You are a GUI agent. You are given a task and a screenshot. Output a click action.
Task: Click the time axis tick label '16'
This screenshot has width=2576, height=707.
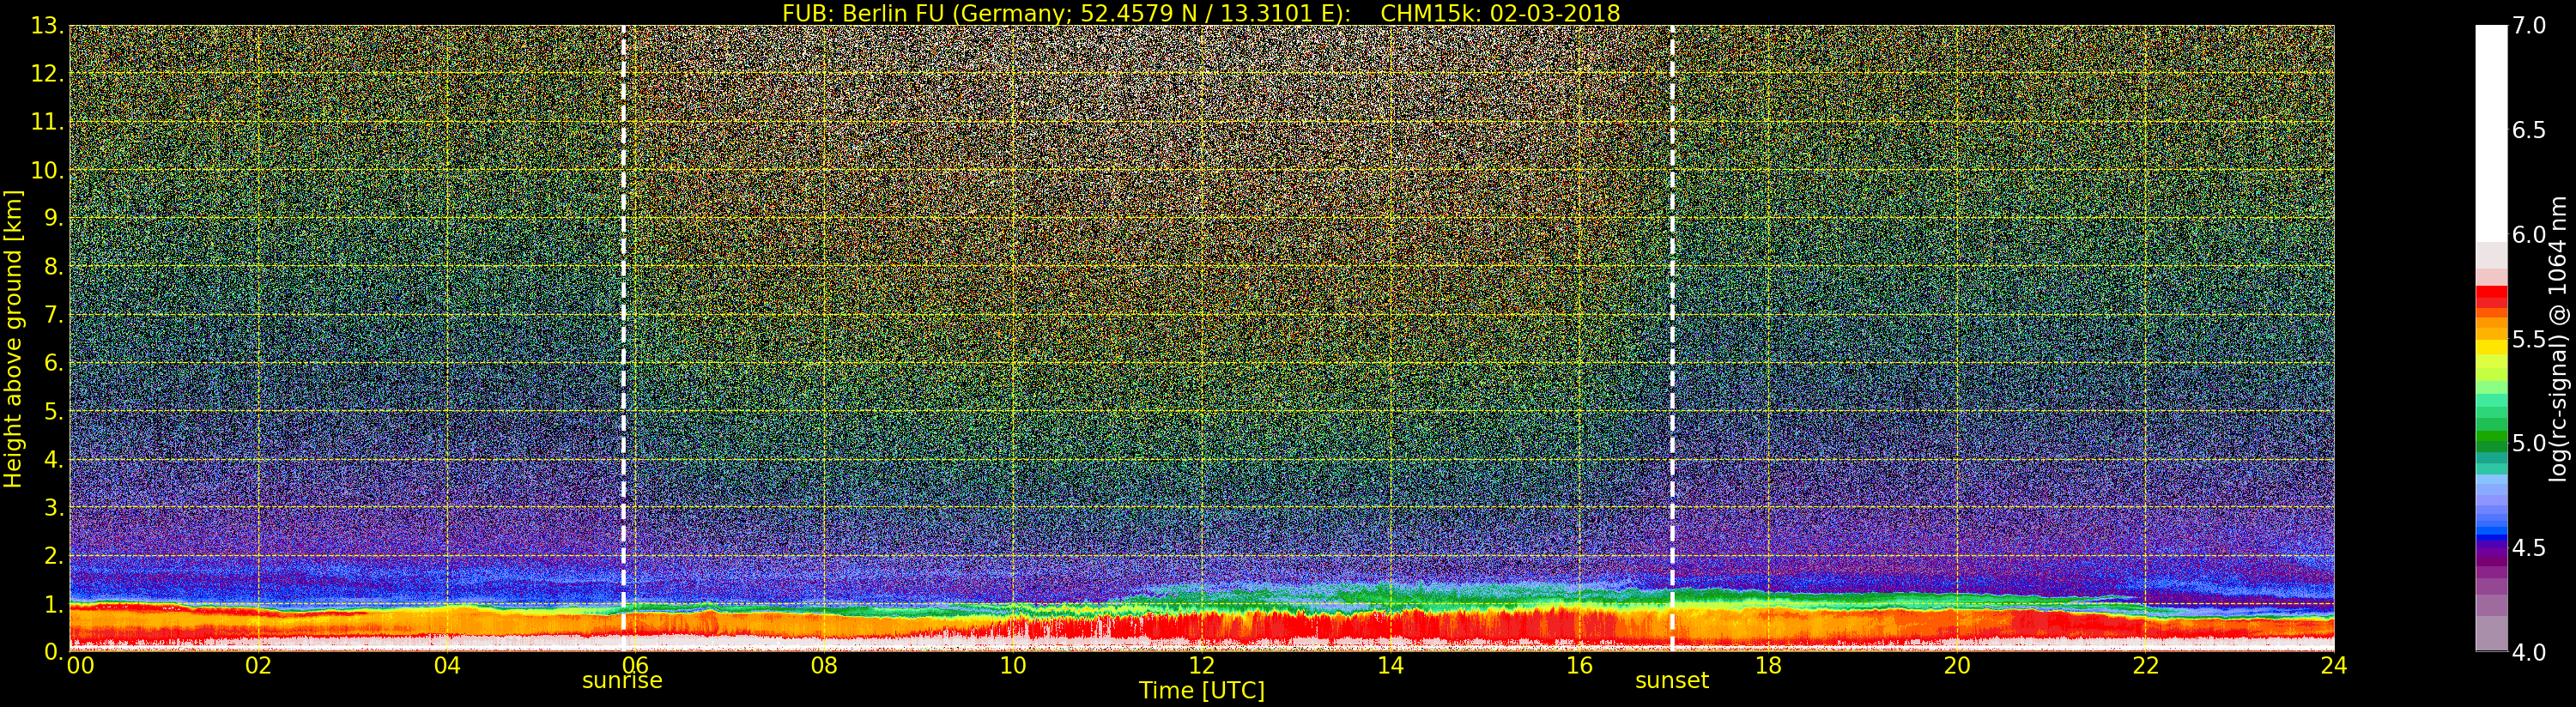point(1579,666)
